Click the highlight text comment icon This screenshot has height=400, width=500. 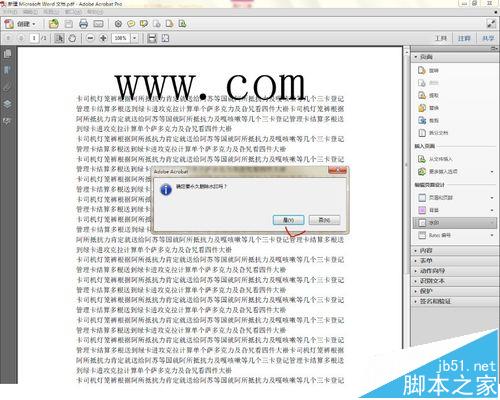pyautogui.click(x=144, y=24)
